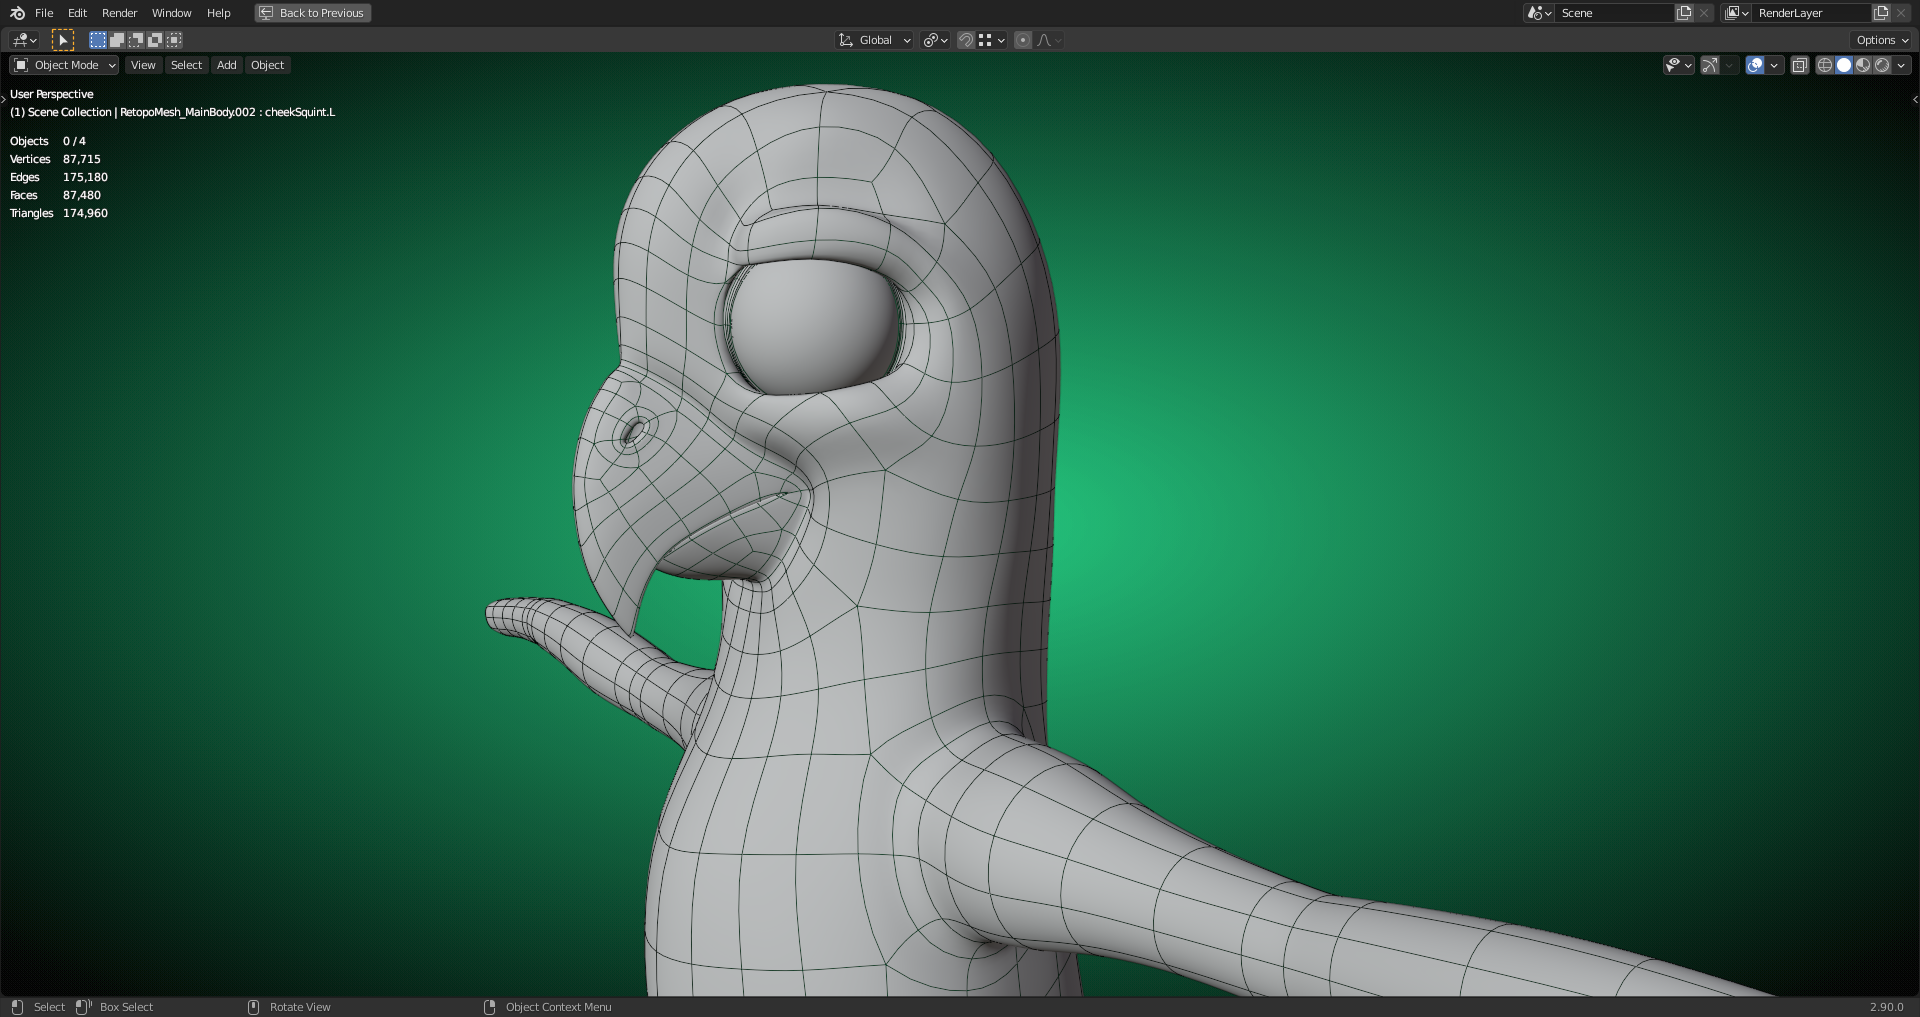The height and width of the screenshot is (1017, 1920).
Task: Open the viewport Add menu
Action: pyautogui.click(x=227, y=65)
